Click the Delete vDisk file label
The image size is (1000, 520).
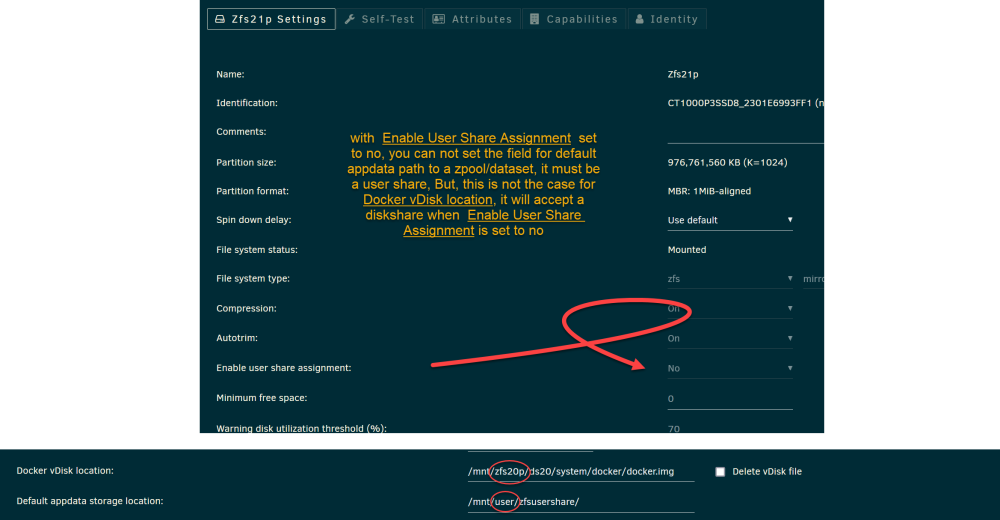(767, 472)
